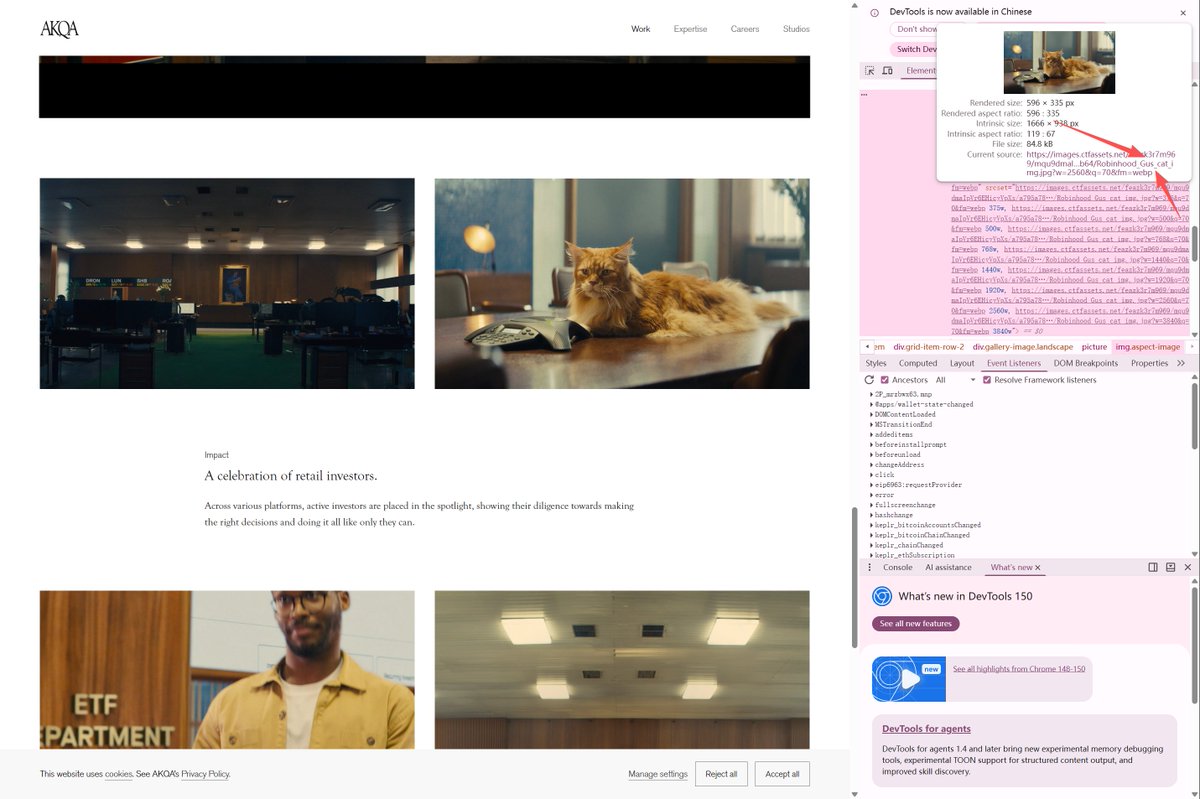This screenshot has height=799, width=1200.
Task: Toggle the device toolbar icon
Action: [887, 71]
